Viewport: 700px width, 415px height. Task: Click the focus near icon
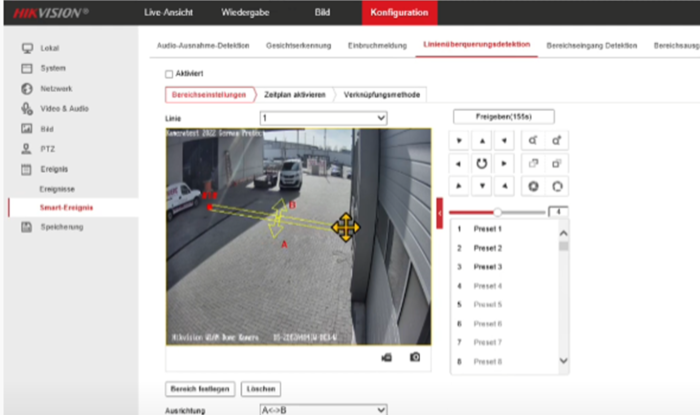point(533,164)
